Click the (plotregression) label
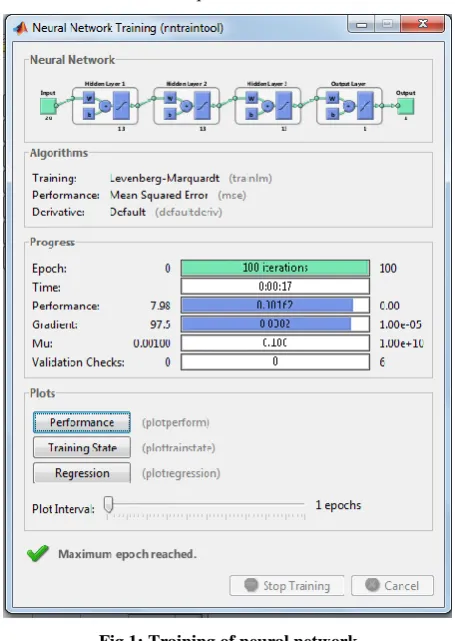 pos(181,473)
